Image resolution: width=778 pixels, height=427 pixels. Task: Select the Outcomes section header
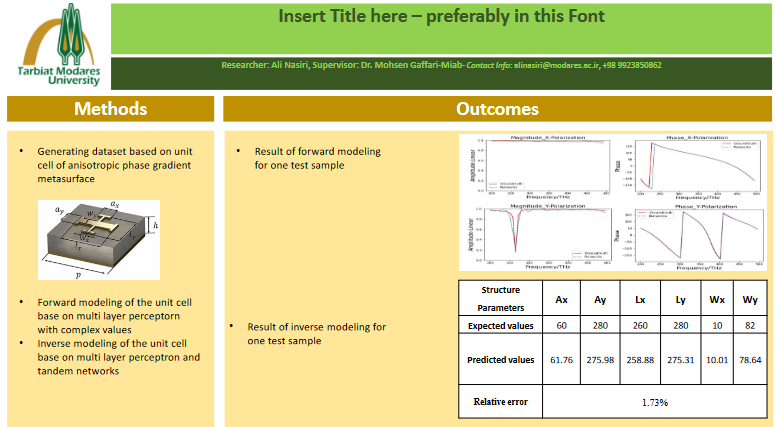[497, 109]
